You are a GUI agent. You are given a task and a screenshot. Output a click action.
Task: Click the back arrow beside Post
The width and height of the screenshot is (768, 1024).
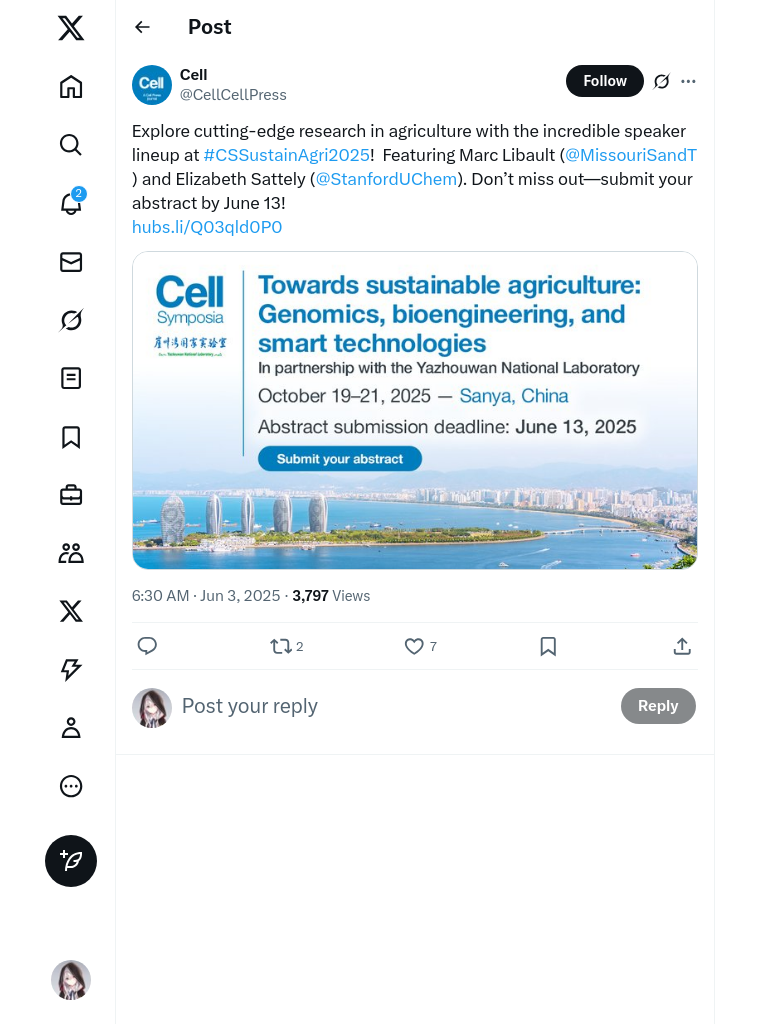point(143,27)
